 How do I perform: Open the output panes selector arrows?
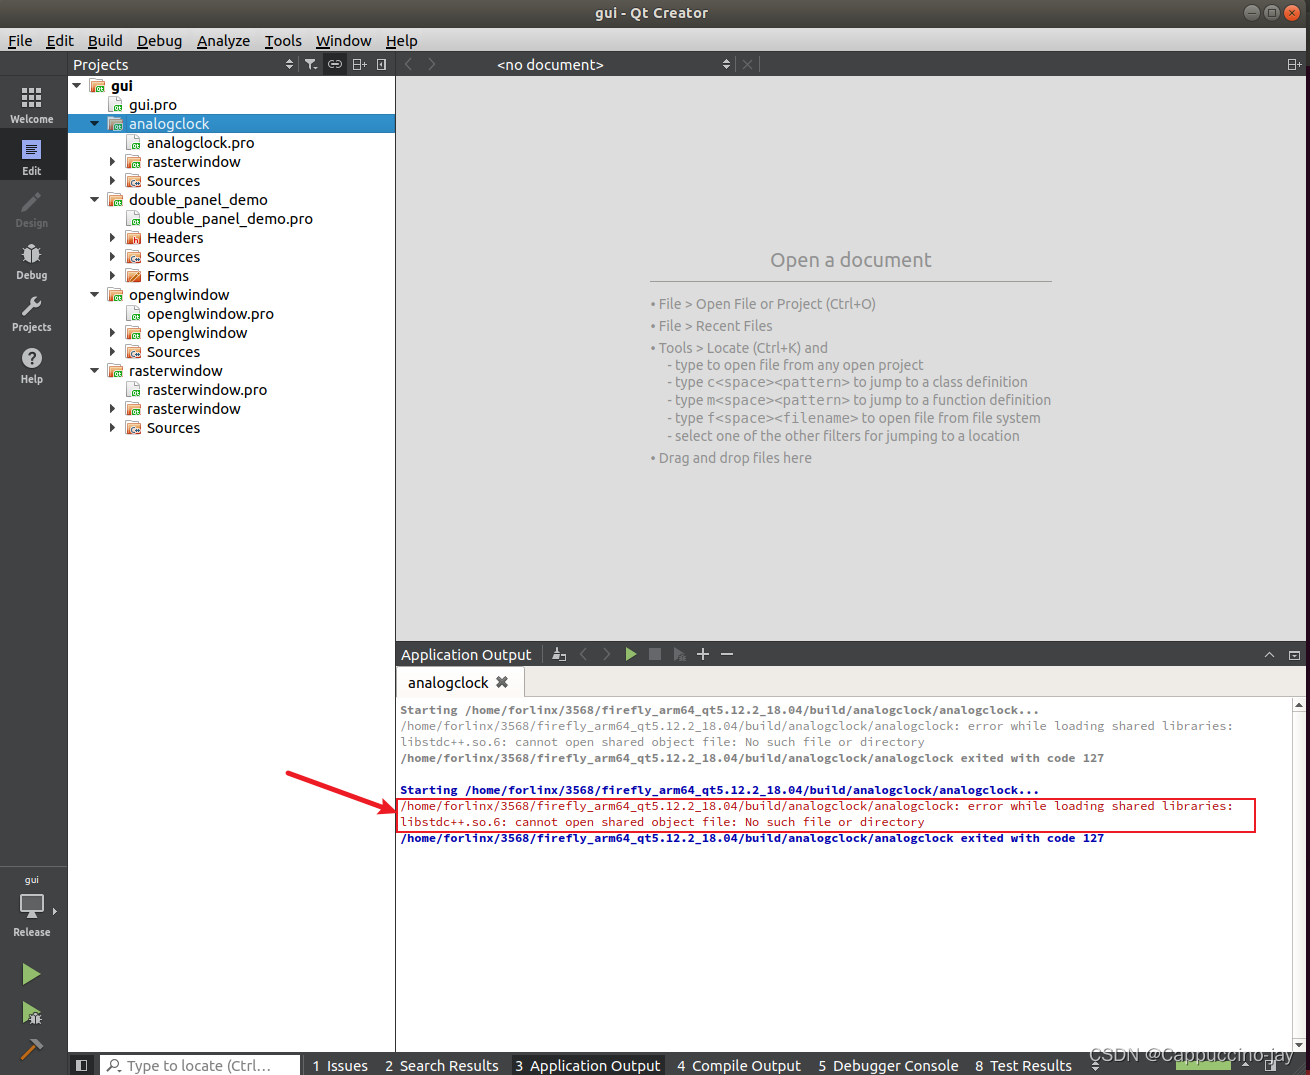click(1095, 1065)
